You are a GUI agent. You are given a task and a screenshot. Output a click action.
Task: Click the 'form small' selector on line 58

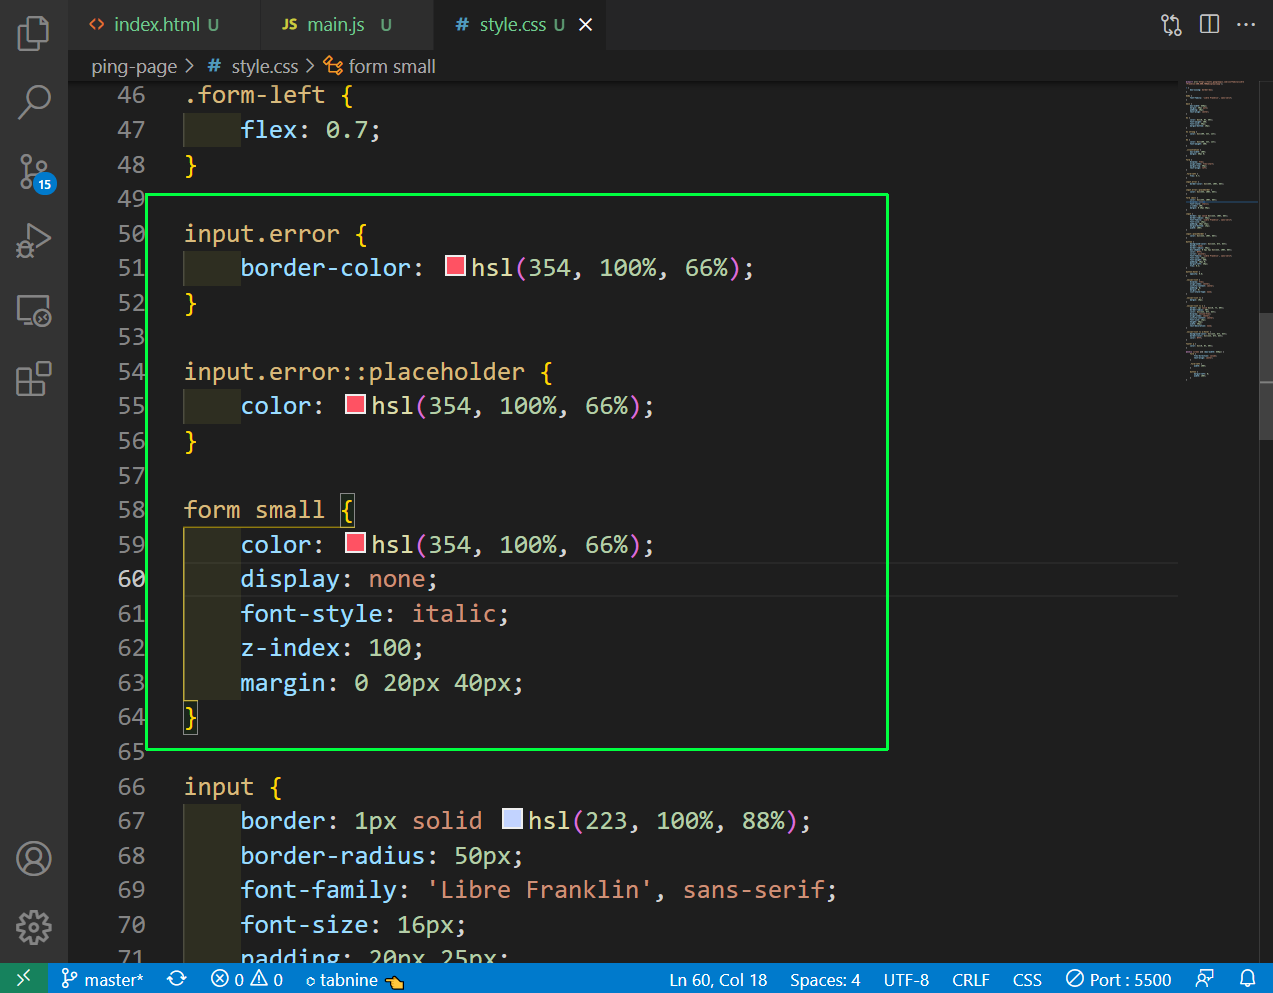click(x=254, y=510)
